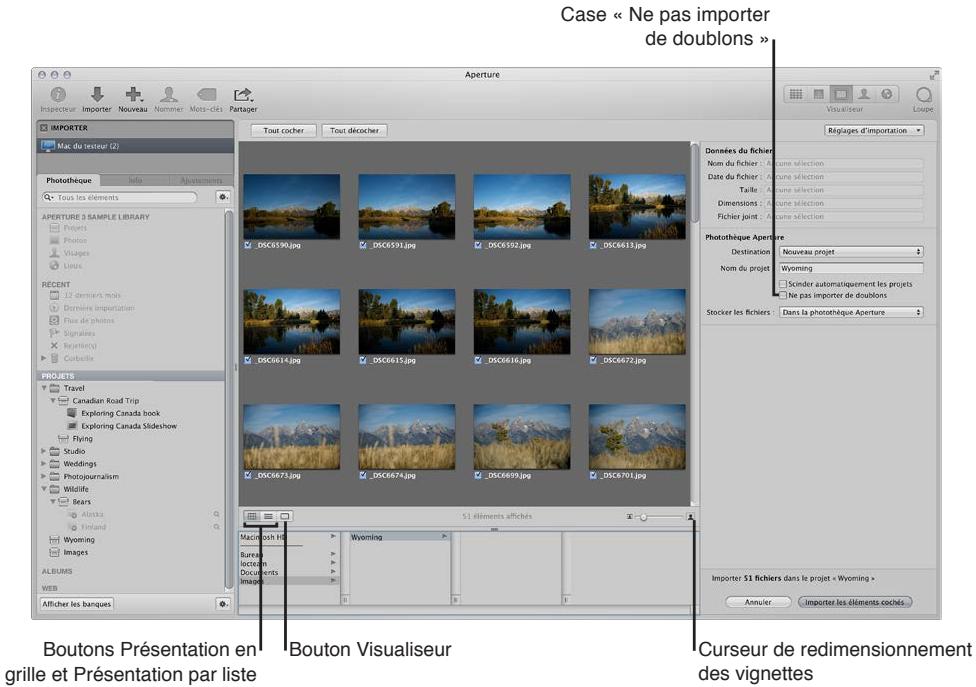Uncheck _DSC6701.jpg checkbox

click(593, 475)
